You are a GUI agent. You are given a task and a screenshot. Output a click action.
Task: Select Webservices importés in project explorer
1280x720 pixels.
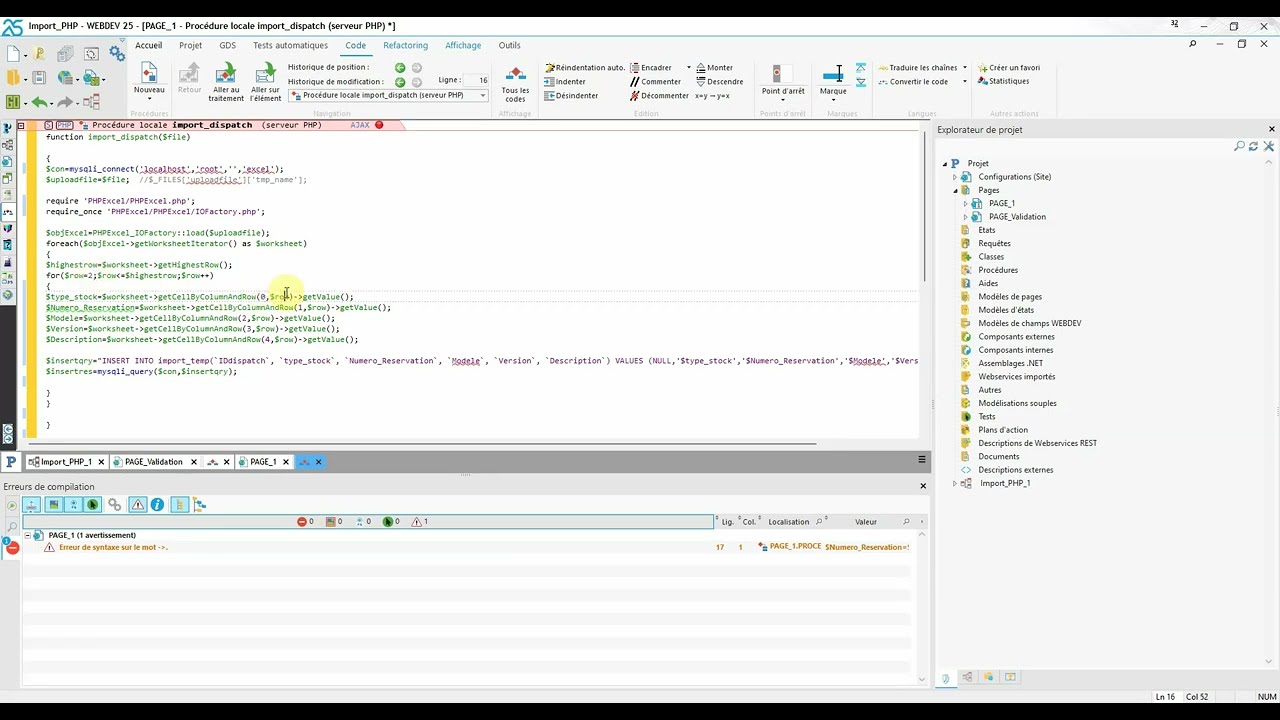pyautogui.click(x=1017, y=377)
